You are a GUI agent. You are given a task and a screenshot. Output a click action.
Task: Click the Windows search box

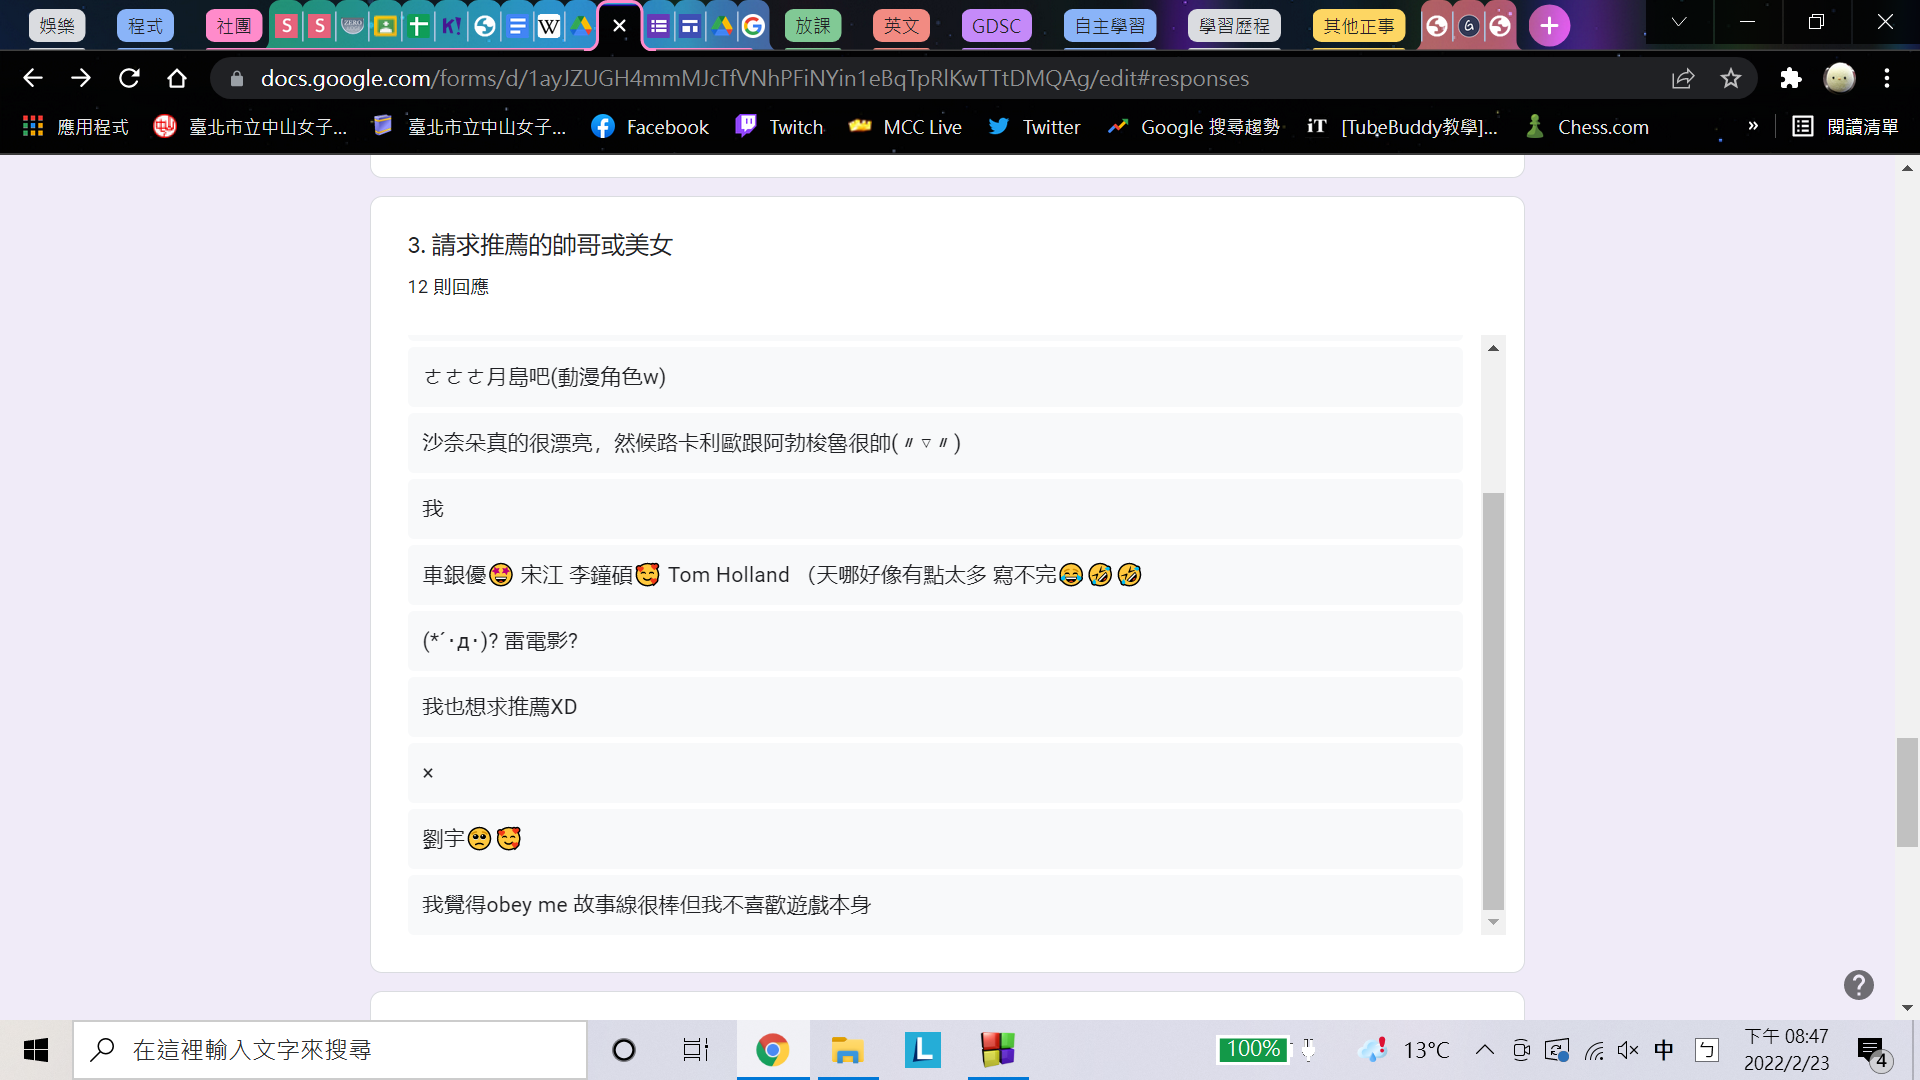[x=330, y=1050]
